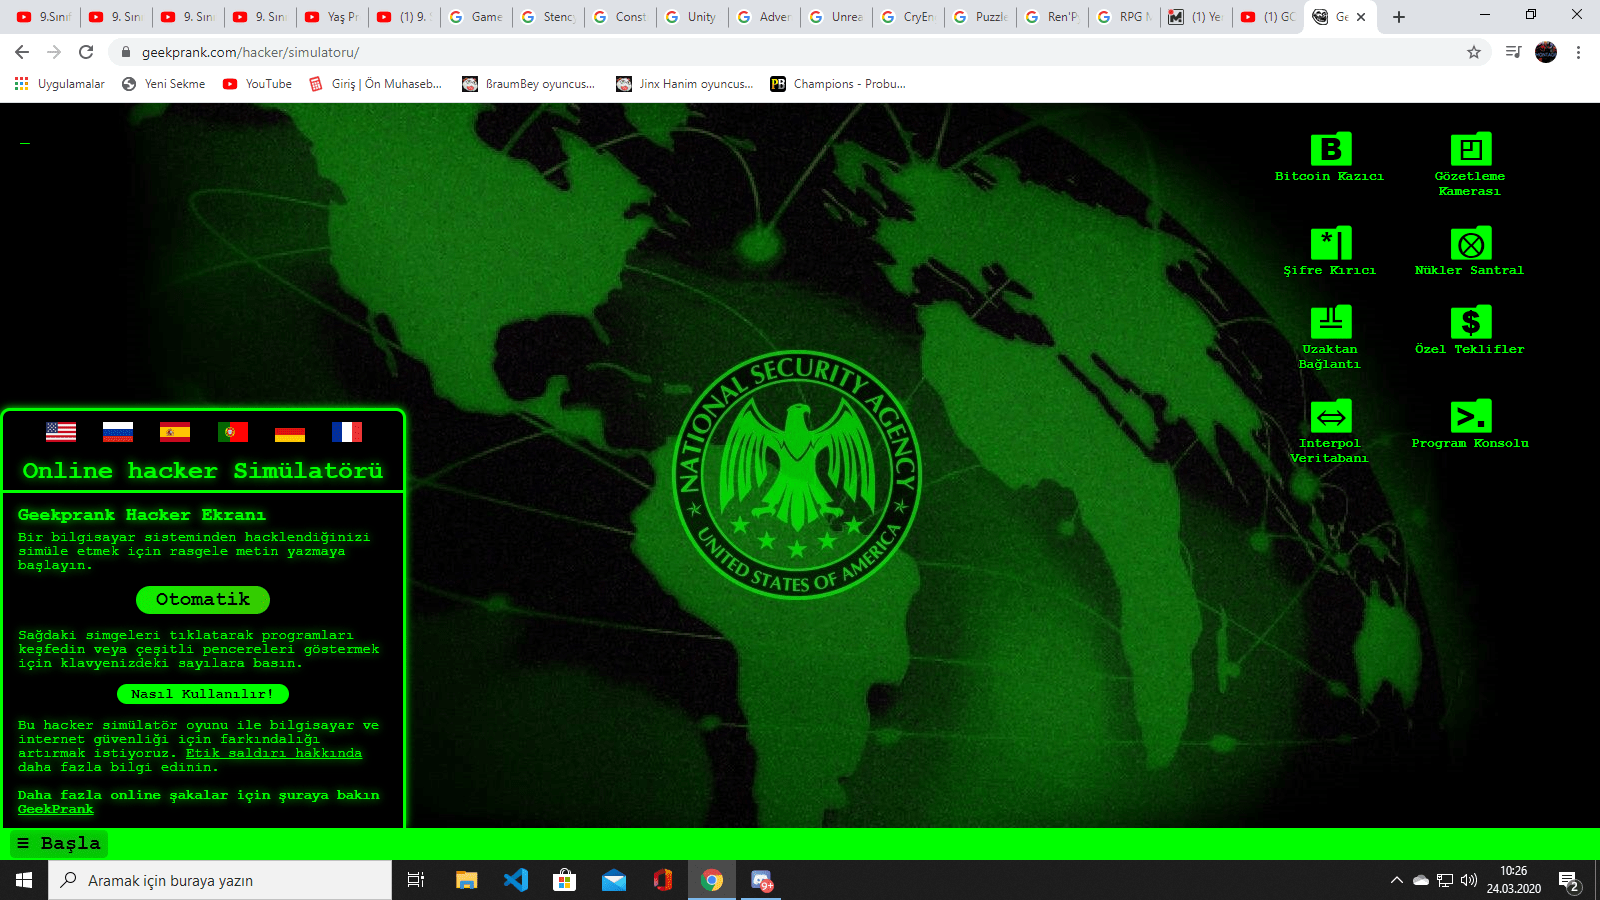Open the Uygulamalar apps bookmark
This screenshot has width=1600, height=900.
(x=60, y=84)
